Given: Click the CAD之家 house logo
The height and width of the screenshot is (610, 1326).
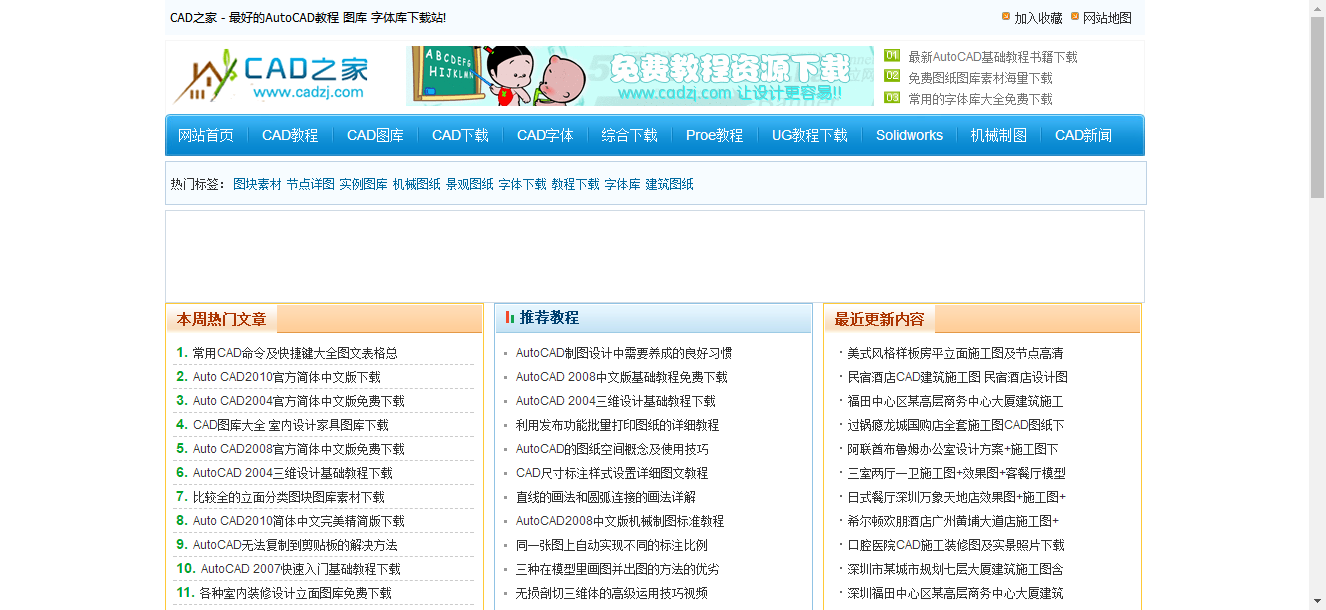Looking at the screenshot, I should point(271,77).
